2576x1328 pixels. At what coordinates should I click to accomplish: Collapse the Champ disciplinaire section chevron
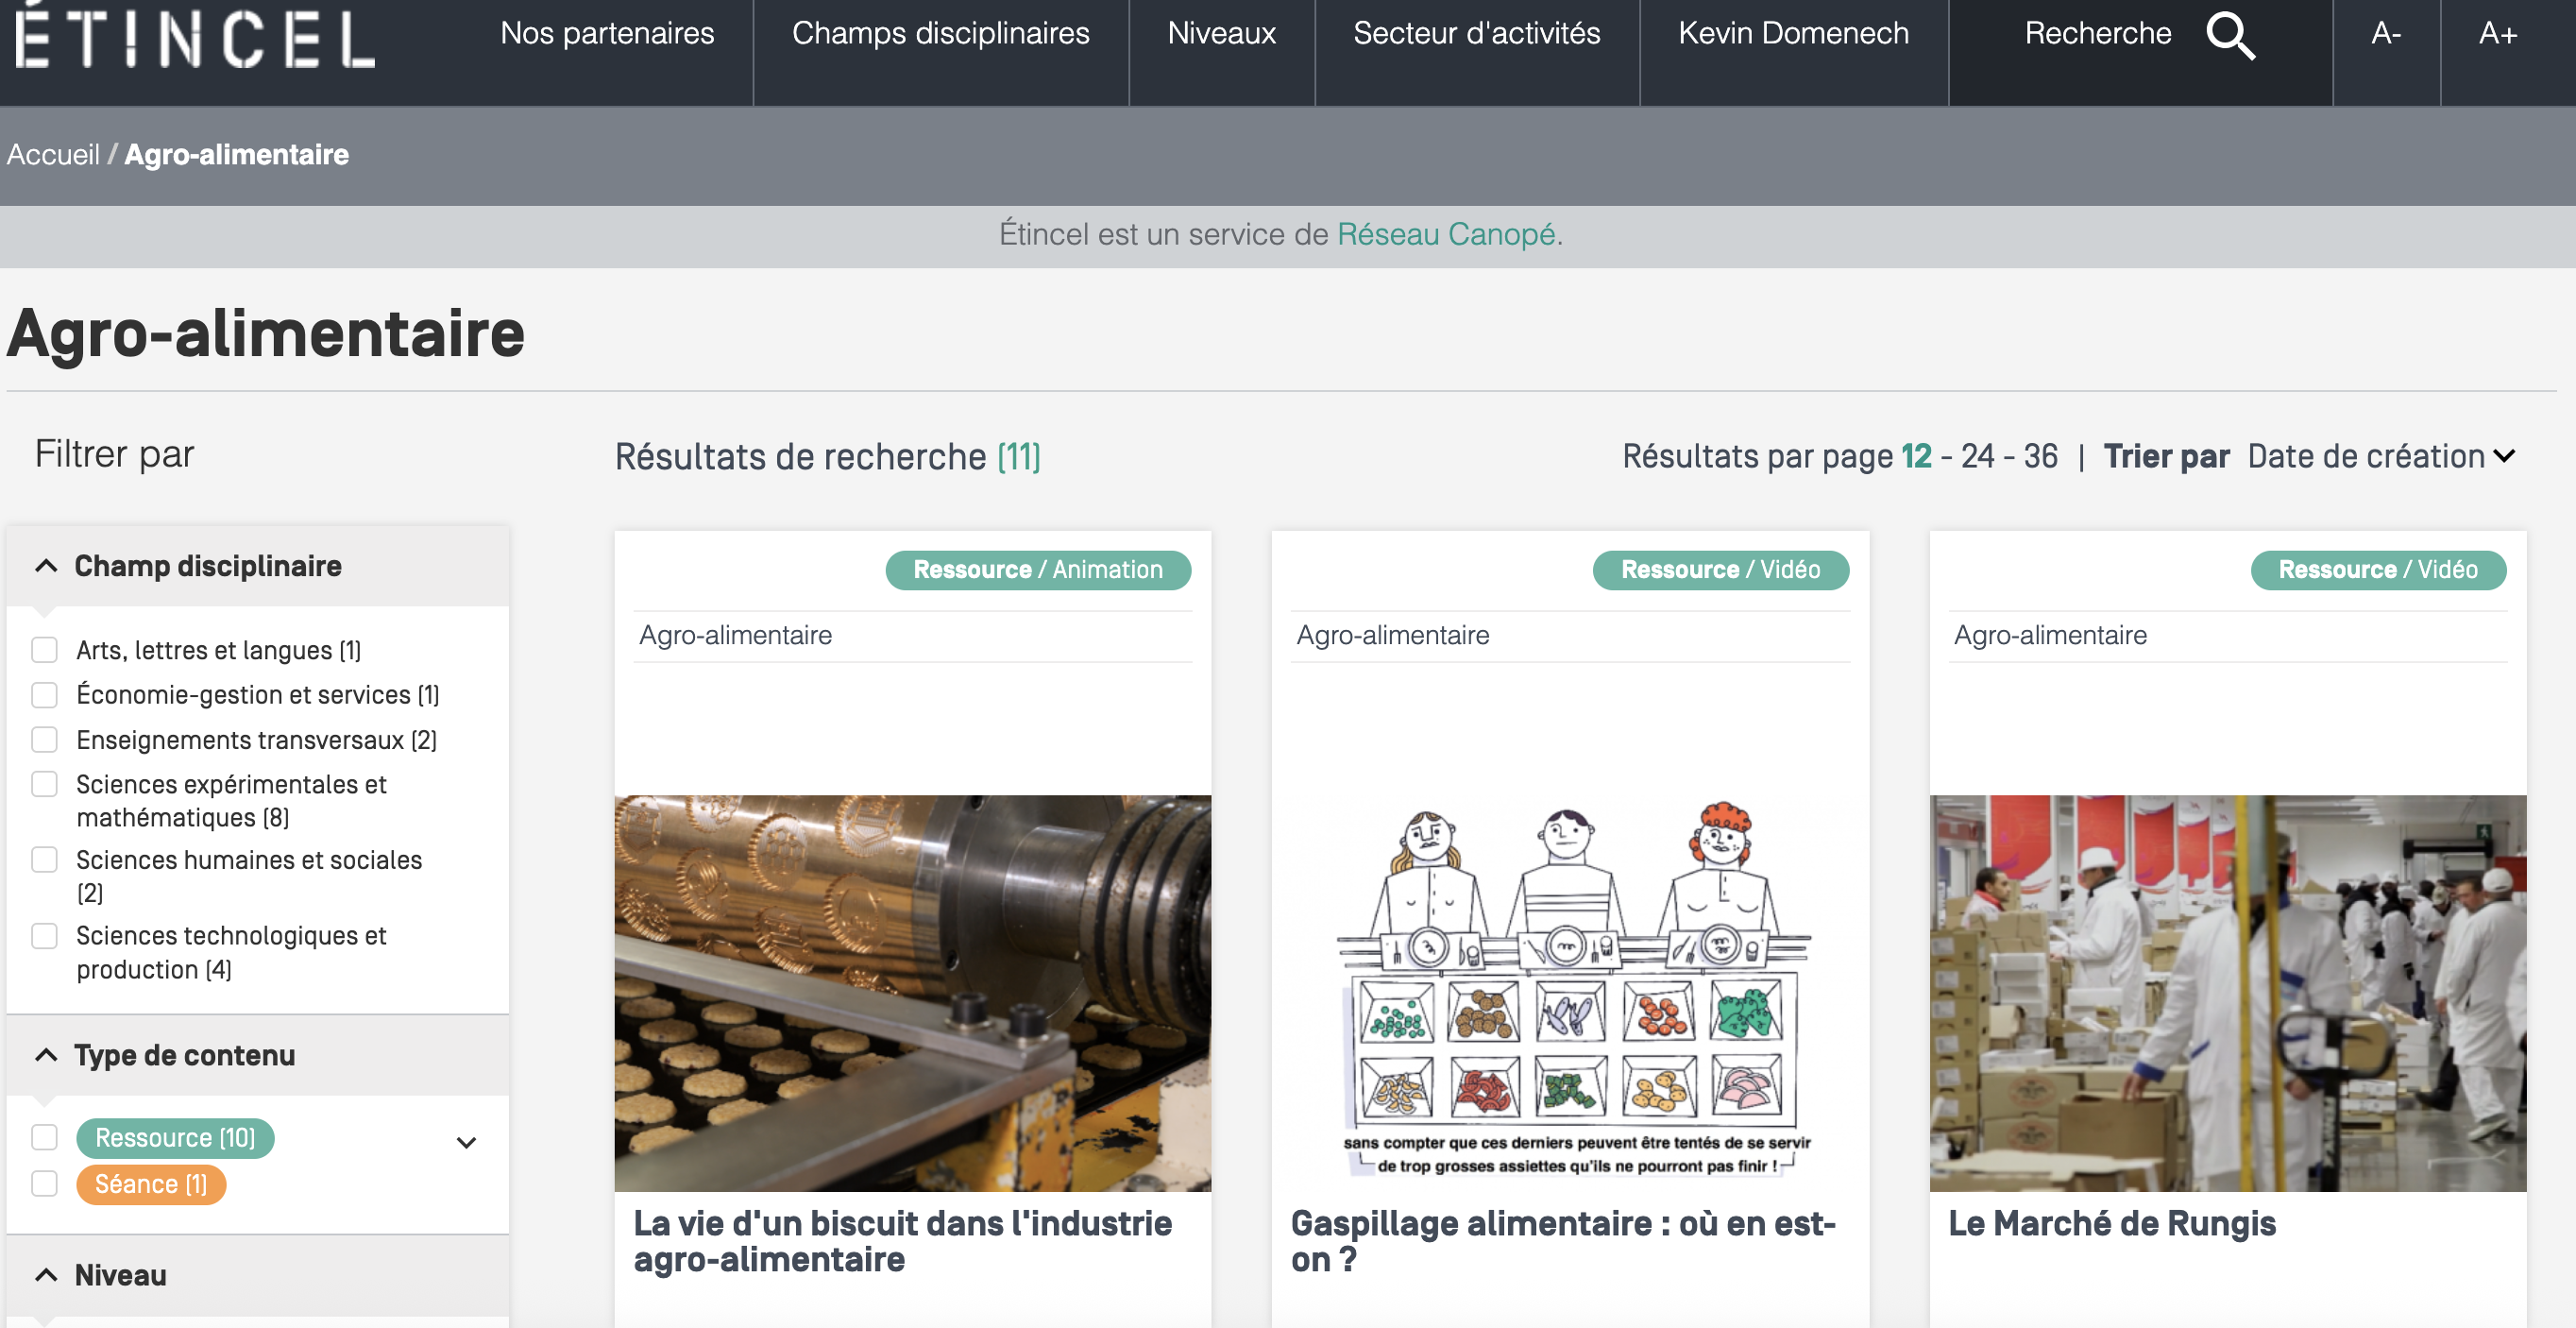pos(46,566)
